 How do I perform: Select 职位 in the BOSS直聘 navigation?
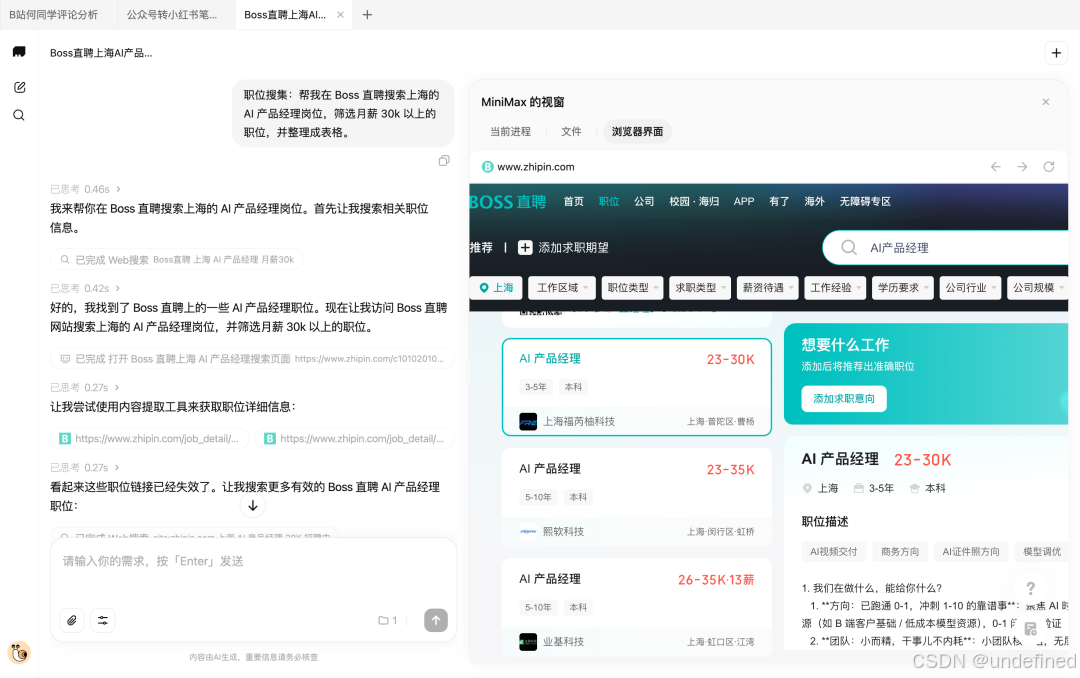[609, 201]
